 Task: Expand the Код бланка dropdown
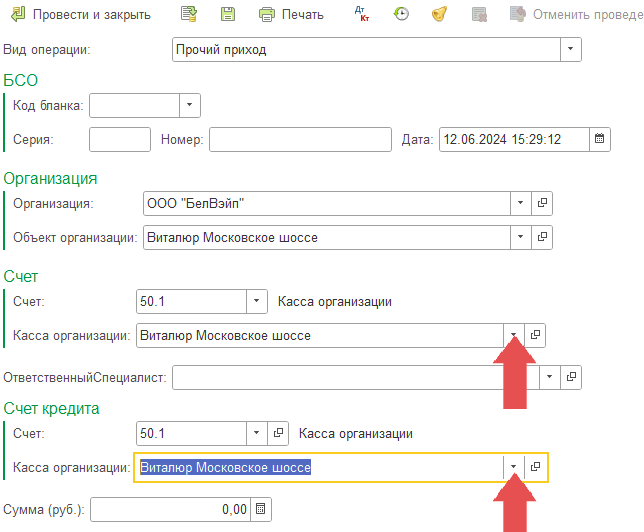point(190,105)
